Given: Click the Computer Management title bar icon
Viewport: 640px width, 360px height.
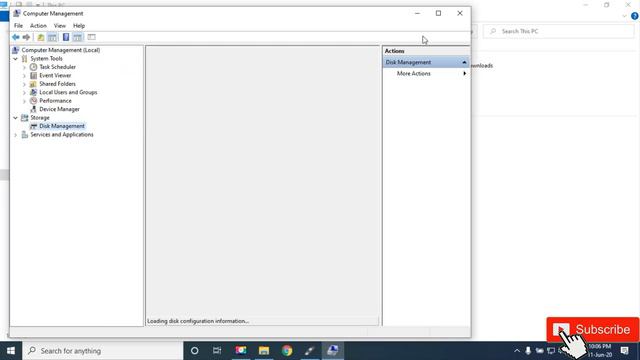Looking at the screenshot, I should point(17,13).
